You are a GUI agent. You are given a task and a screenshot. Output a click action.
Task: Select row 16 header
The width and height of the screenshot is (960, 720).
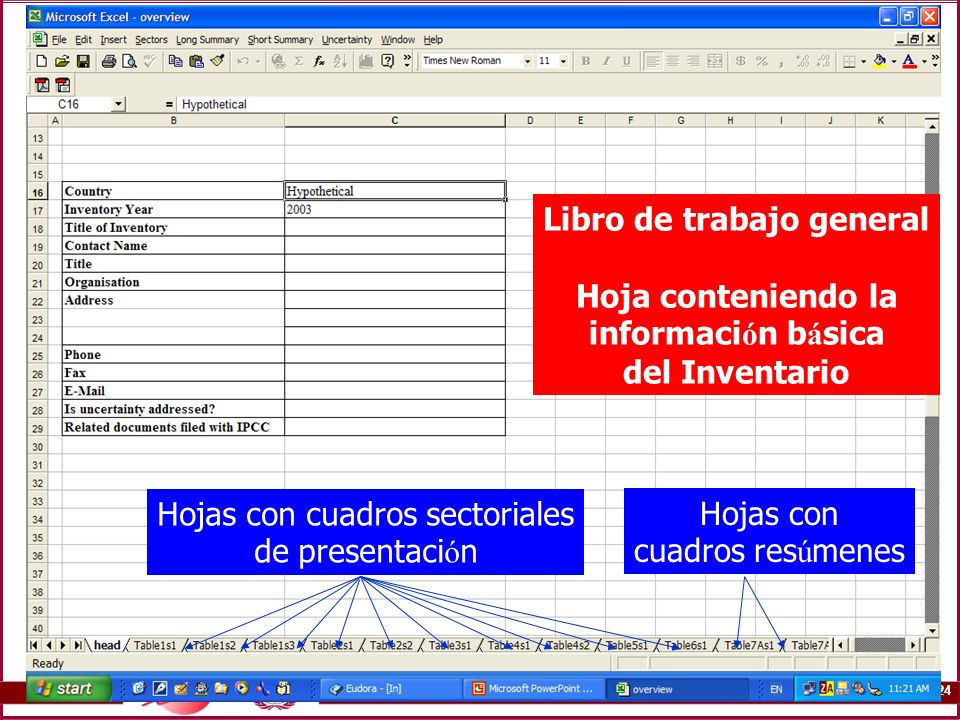point(37,192)
